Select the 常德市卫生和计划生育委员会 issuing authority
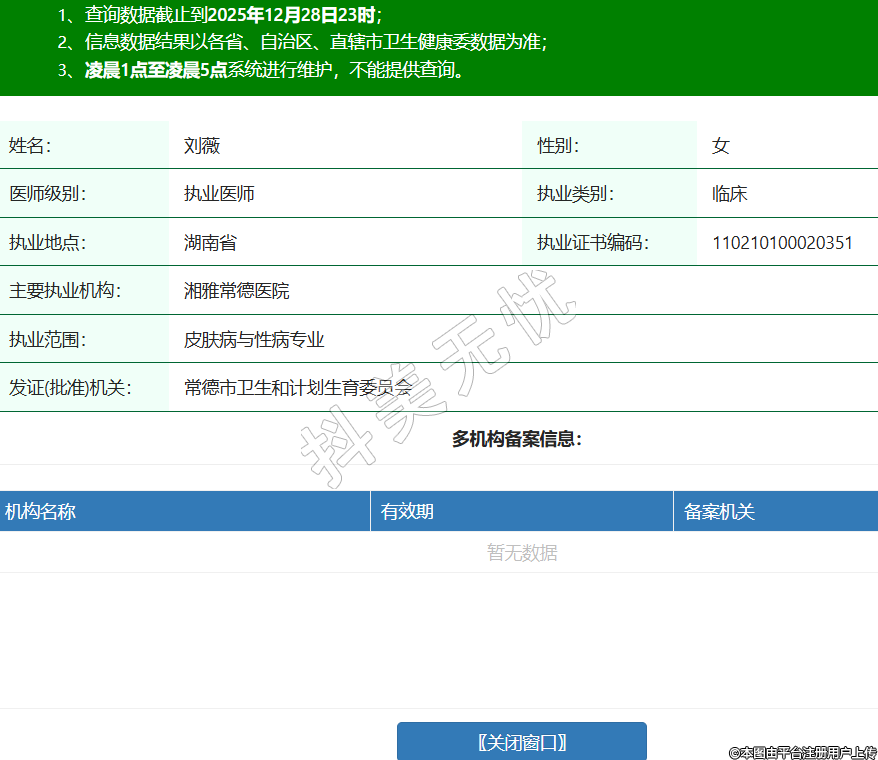The width and height of the screenshot is (878, 760). pyautogui.click(x=298, y=388)
